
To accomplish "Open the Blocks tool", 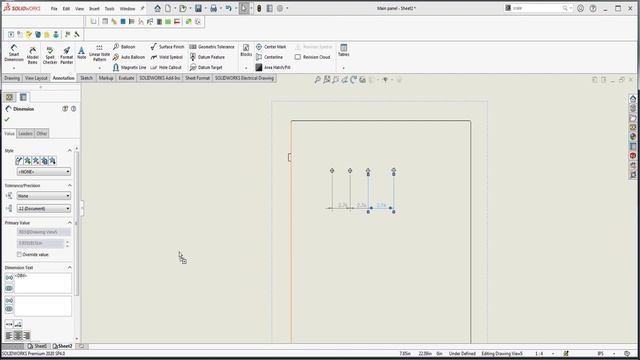I will [x=246, y=50].
